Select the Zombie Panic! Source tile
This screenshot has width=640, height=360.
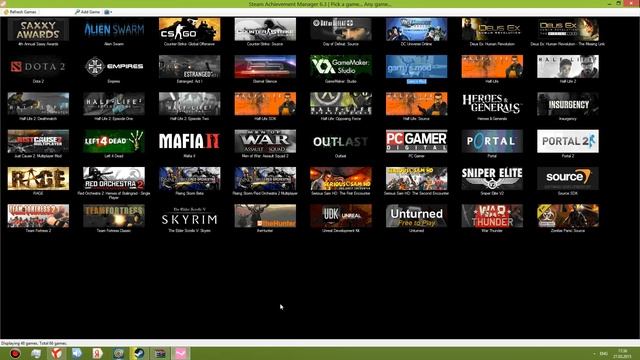coord(568,216)
